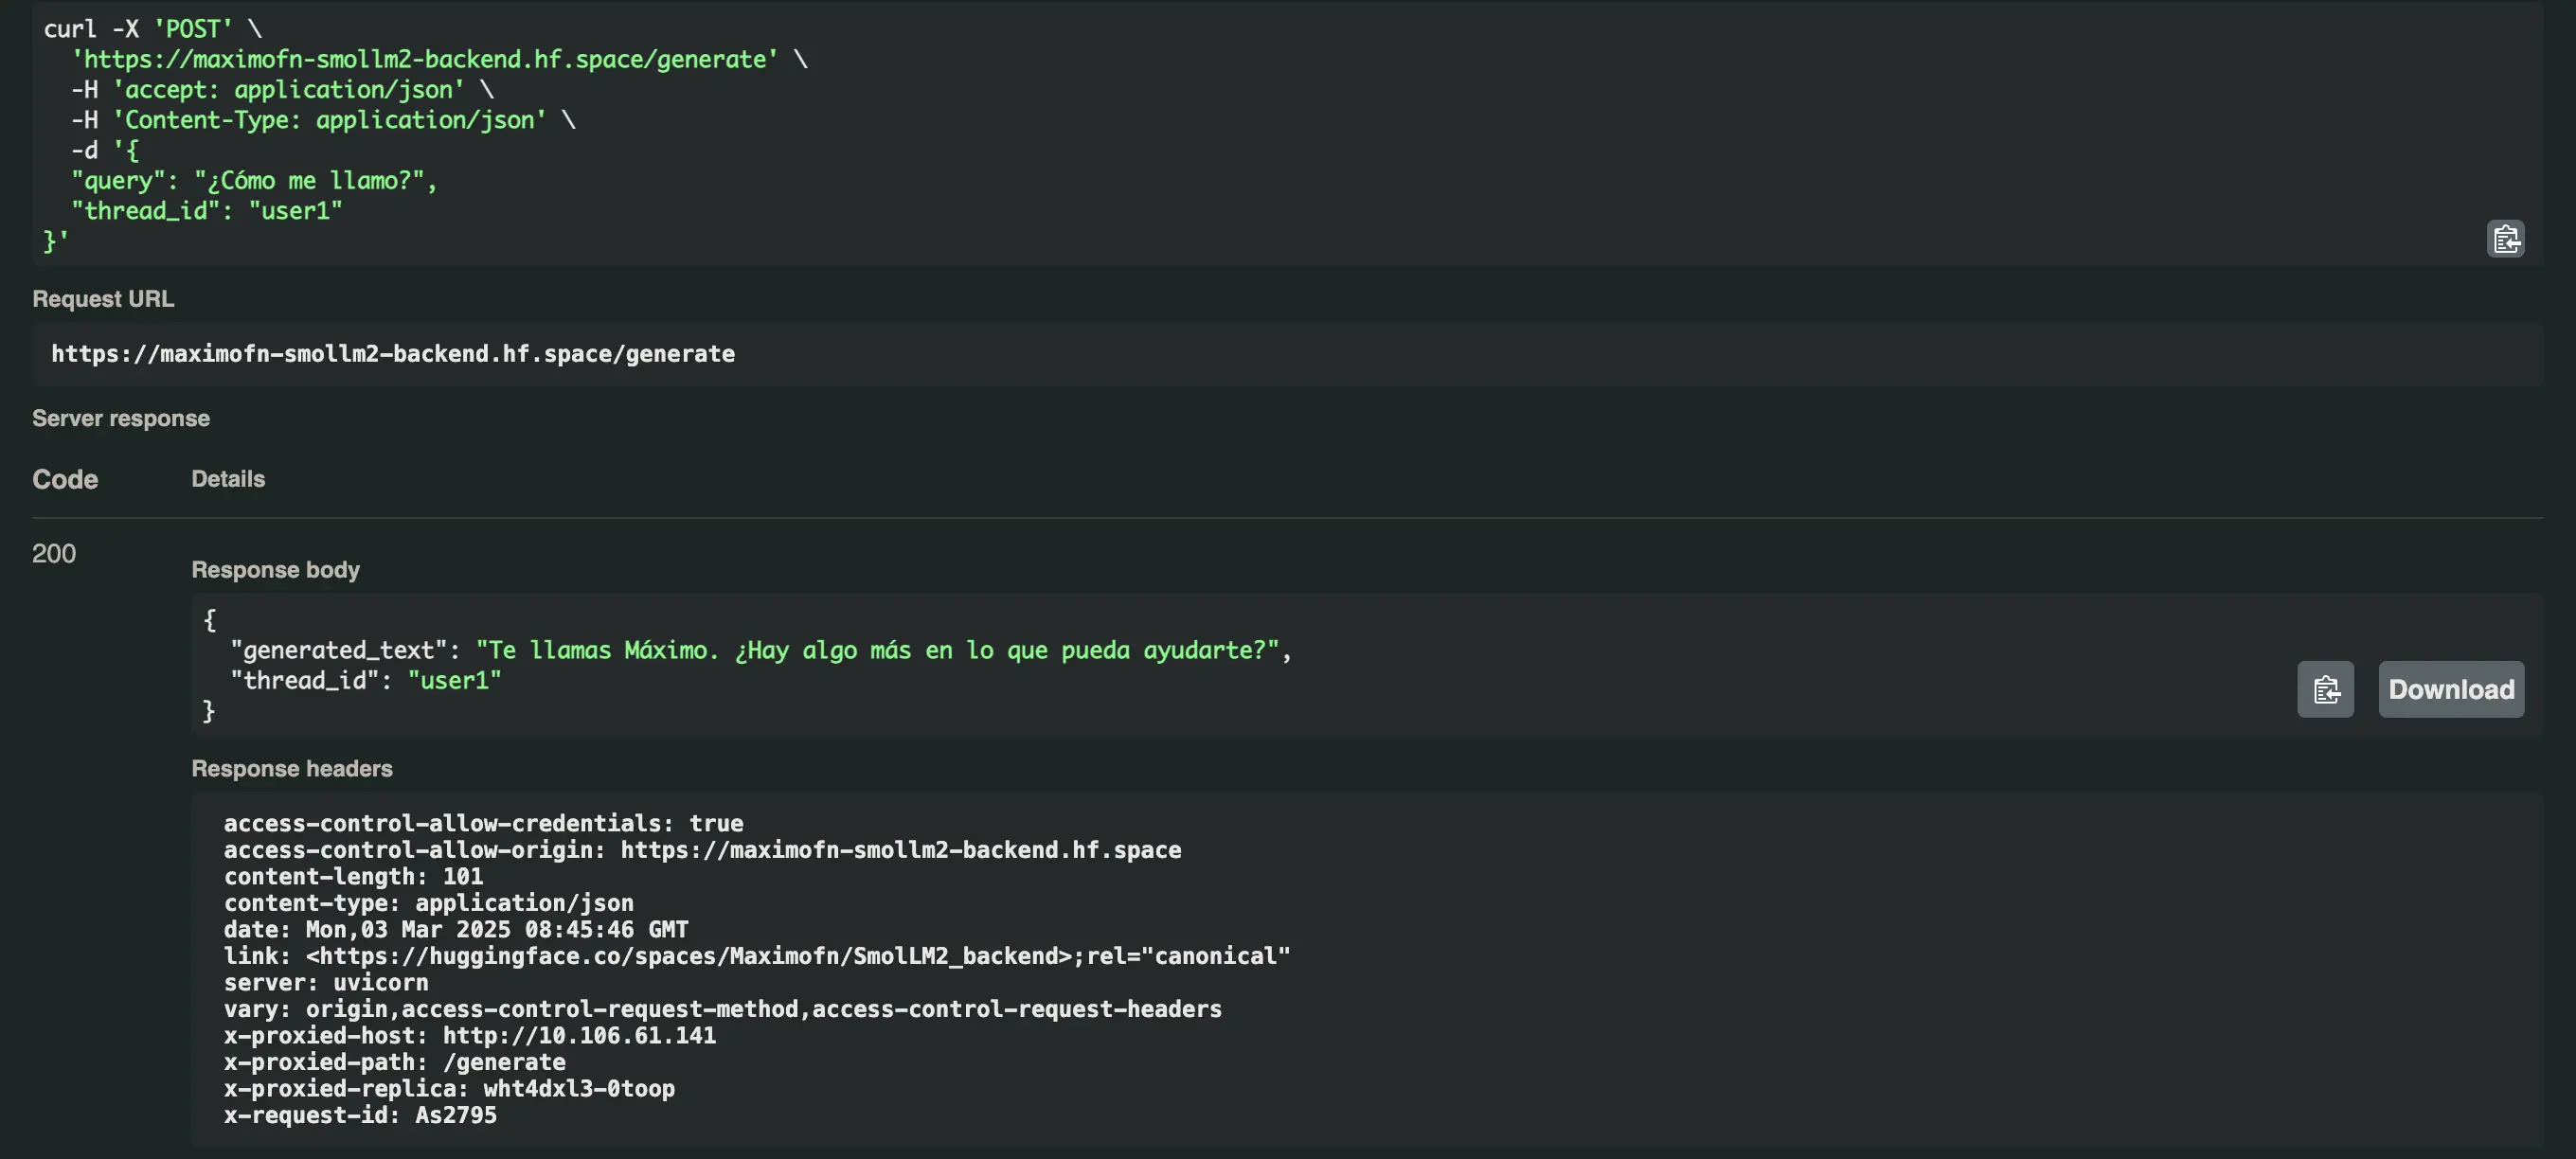2576x1159 pixels.
Task: Click the x-proxied-path: /generate header
Action: [394, 1062]
